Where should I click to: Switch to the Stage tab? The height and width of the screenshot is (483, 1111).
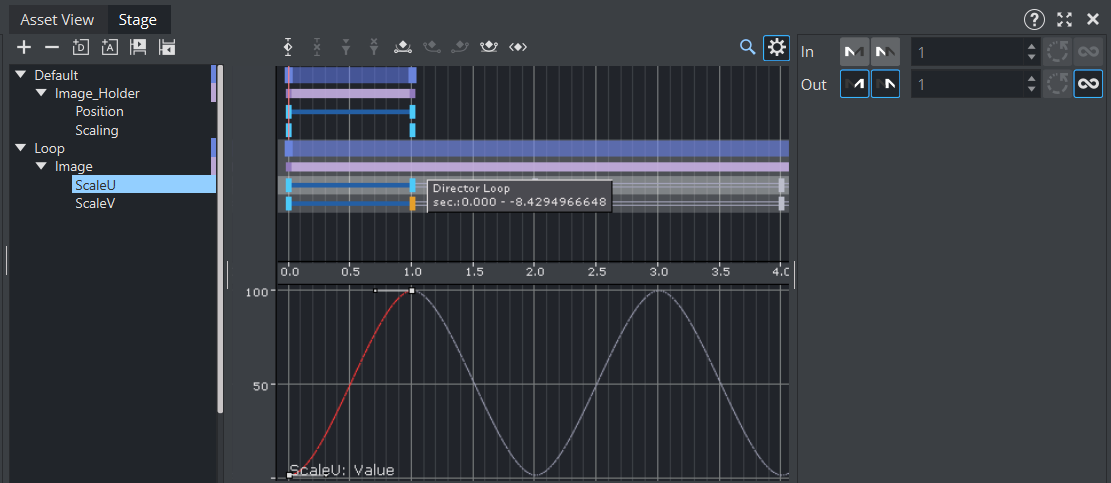click(137, 19)
